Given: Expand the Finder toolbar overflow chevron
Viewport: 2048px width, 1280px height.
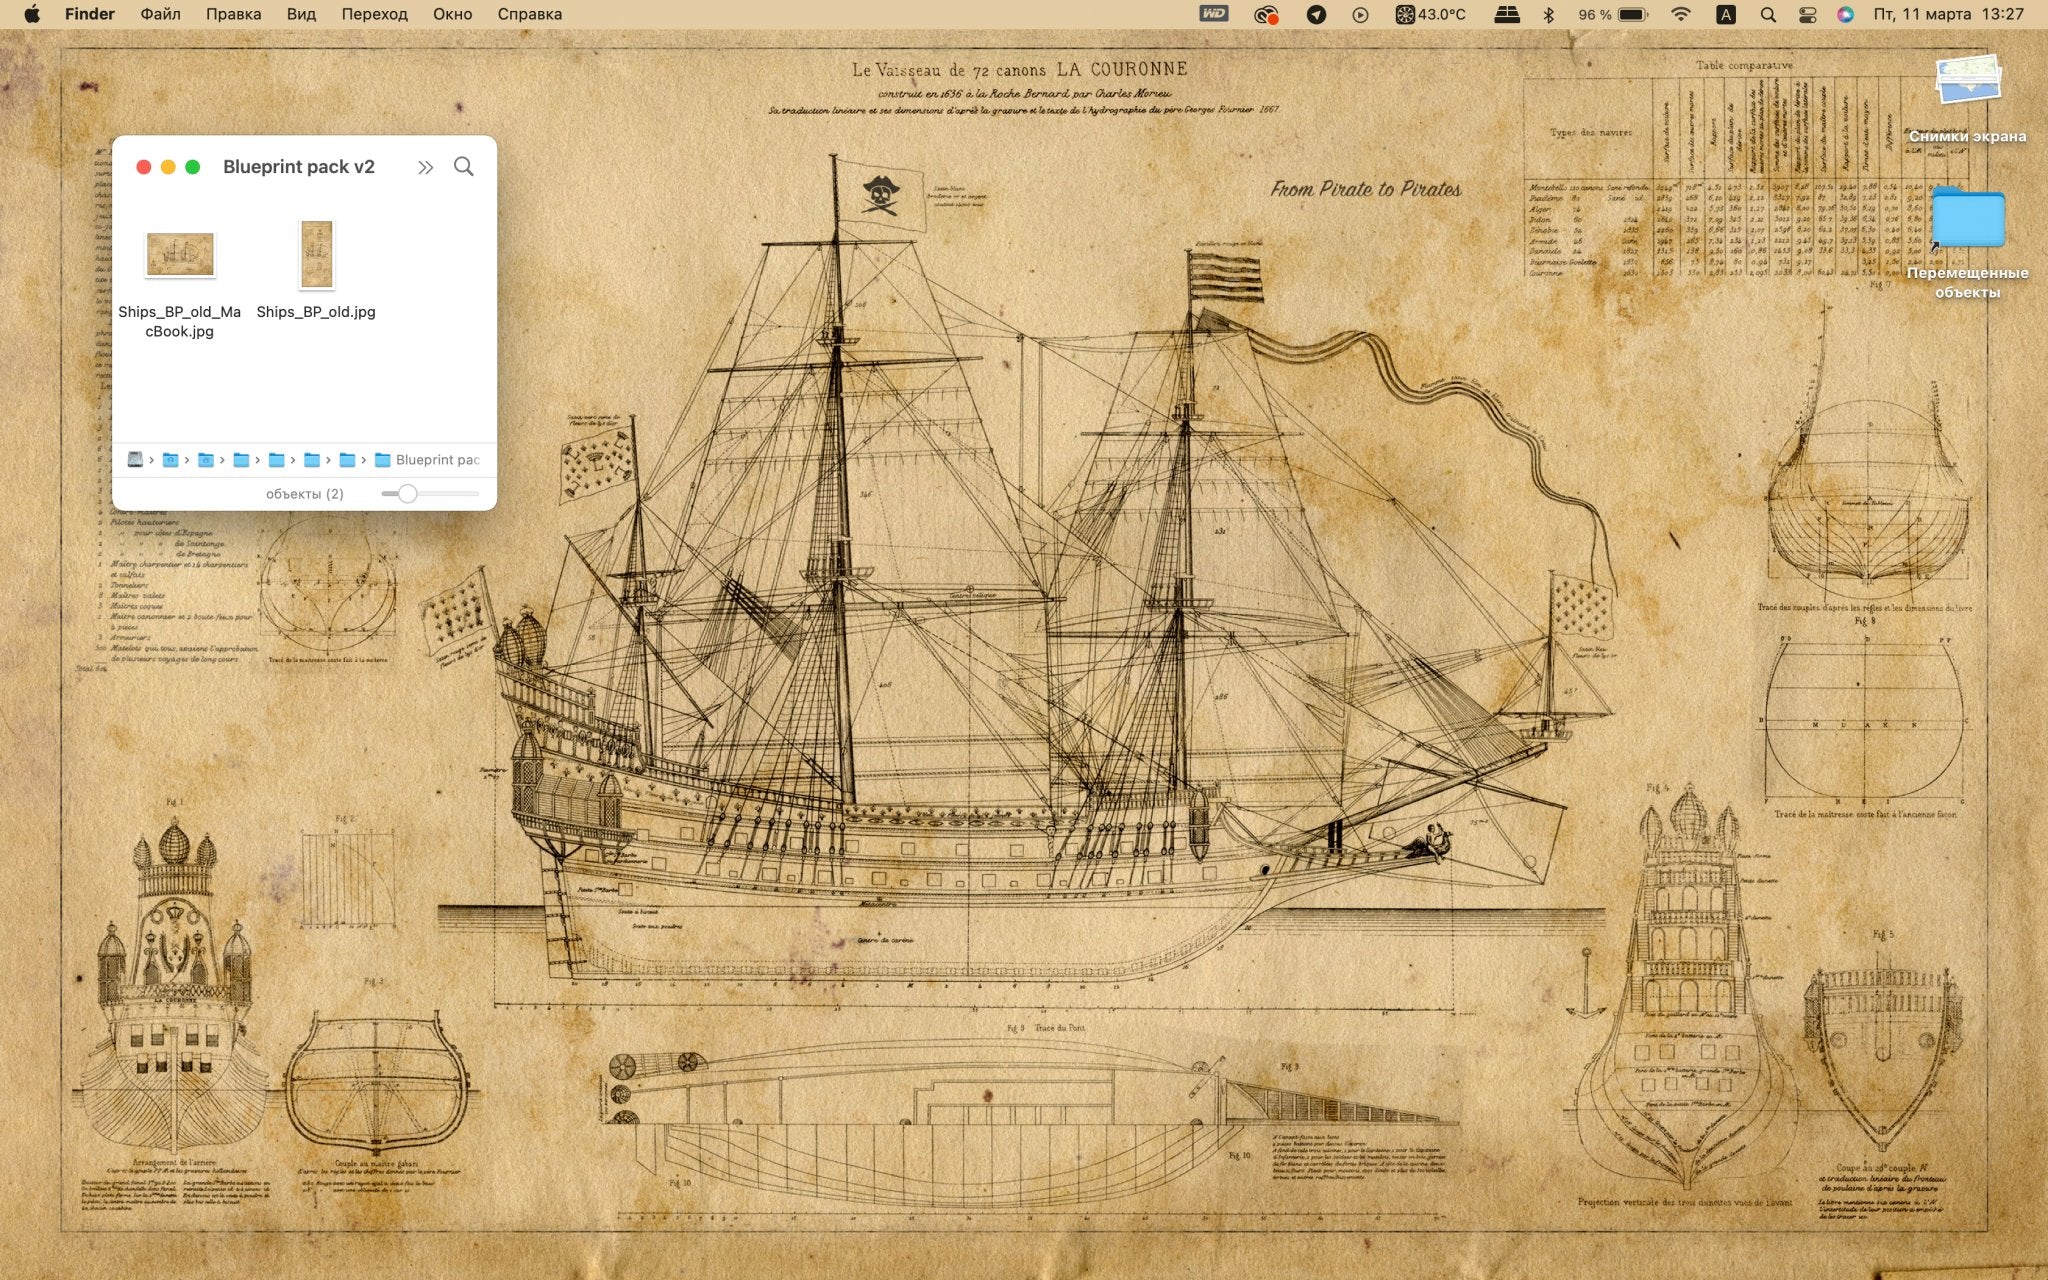Looking at the screenshot, I should point(427,166).
